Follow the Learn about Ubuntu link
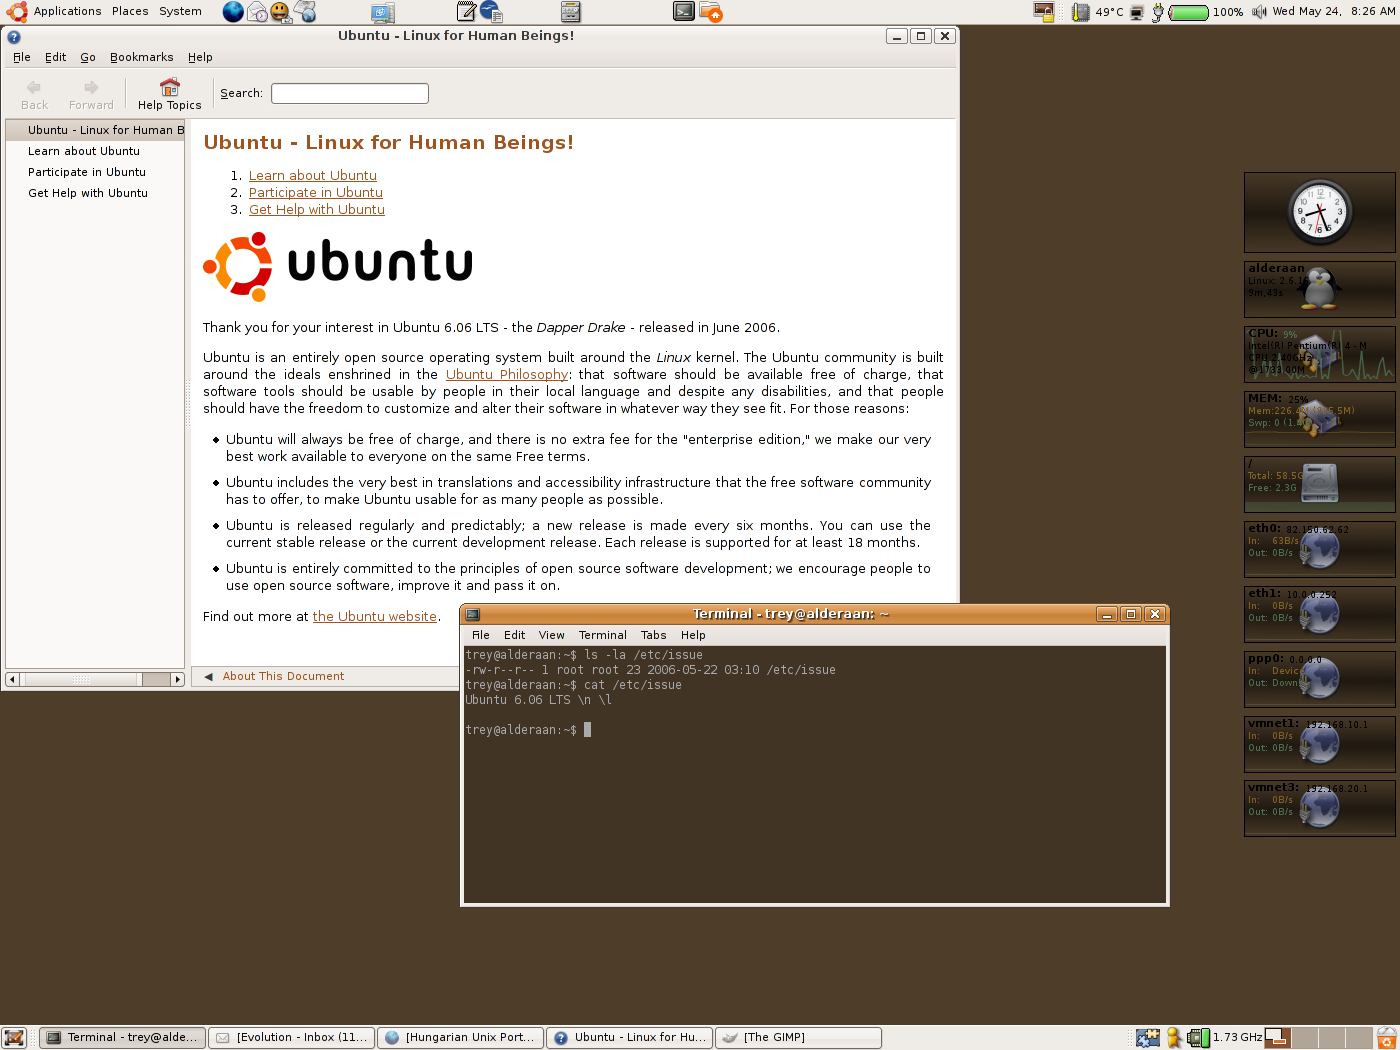 coord(312,175)
